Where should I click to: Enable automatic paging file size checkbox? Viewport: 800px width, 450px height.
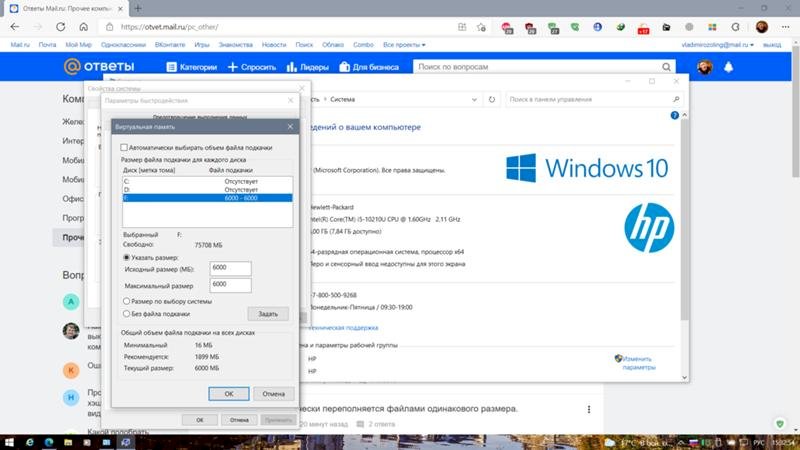tap(123, 147)
